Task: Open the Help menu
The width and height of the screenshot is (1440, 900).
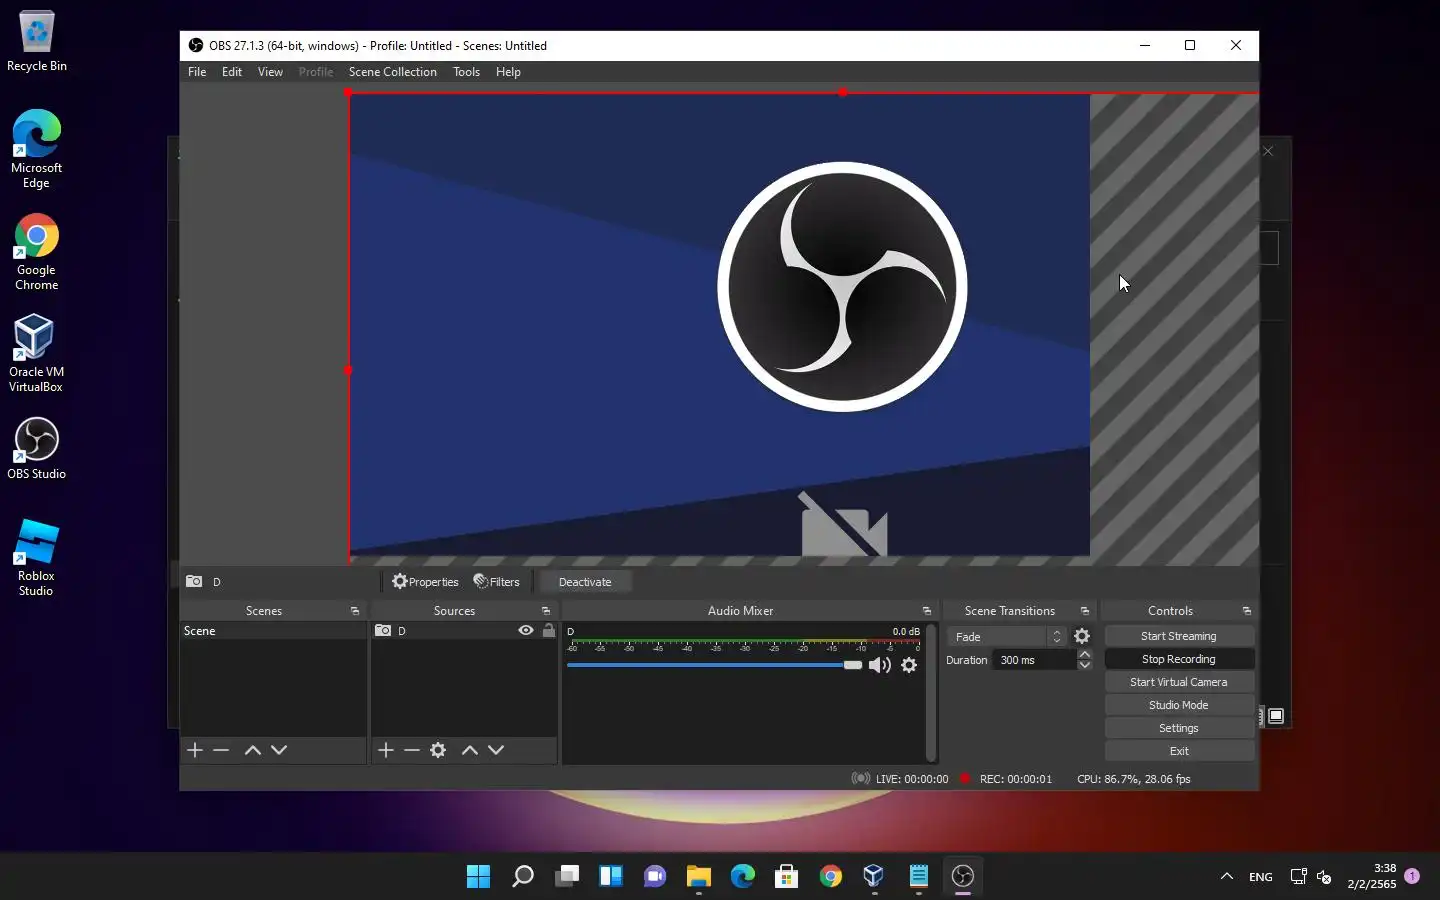Action: tap(508, 72)
